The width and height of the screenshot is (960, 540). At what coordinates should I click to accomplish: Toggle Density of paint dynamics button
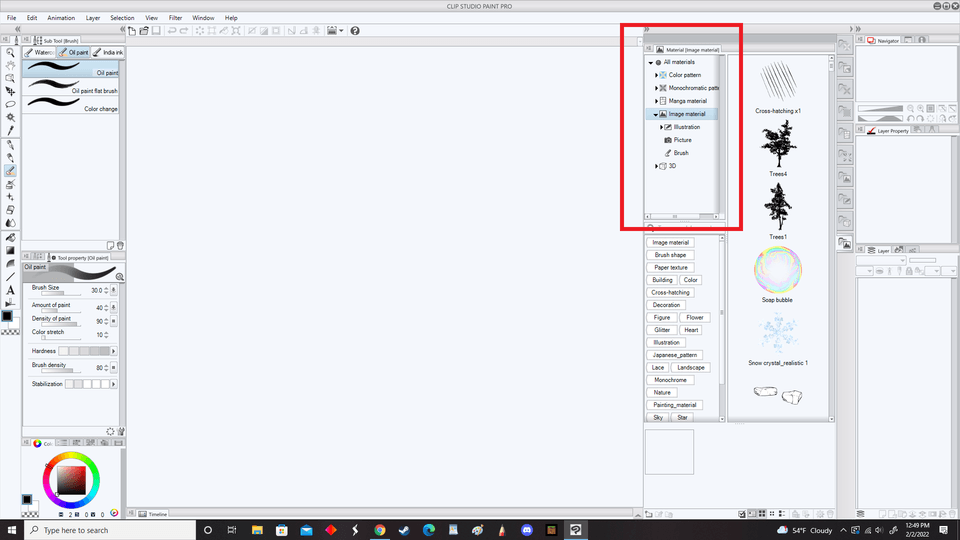[113, 321]
